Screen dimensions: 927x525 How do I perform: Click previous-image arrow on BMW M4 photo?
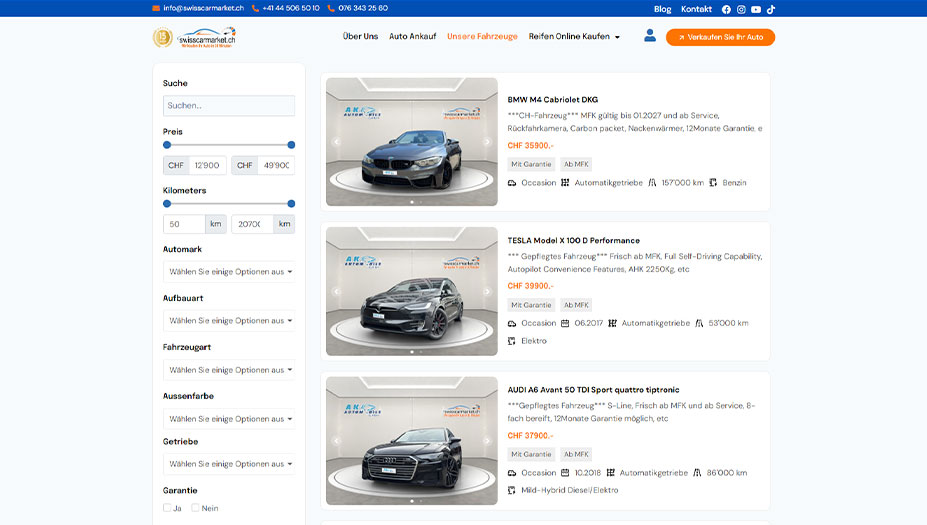tap(337, 142)
